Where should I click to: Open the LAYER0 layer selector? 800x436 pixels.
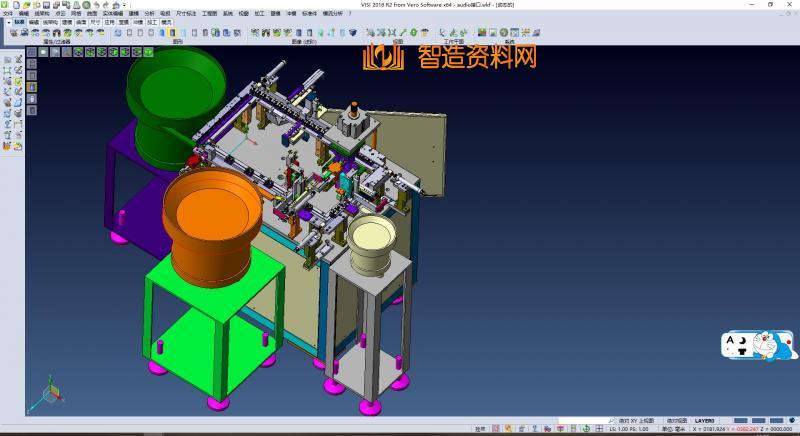[x=705, y=421]
